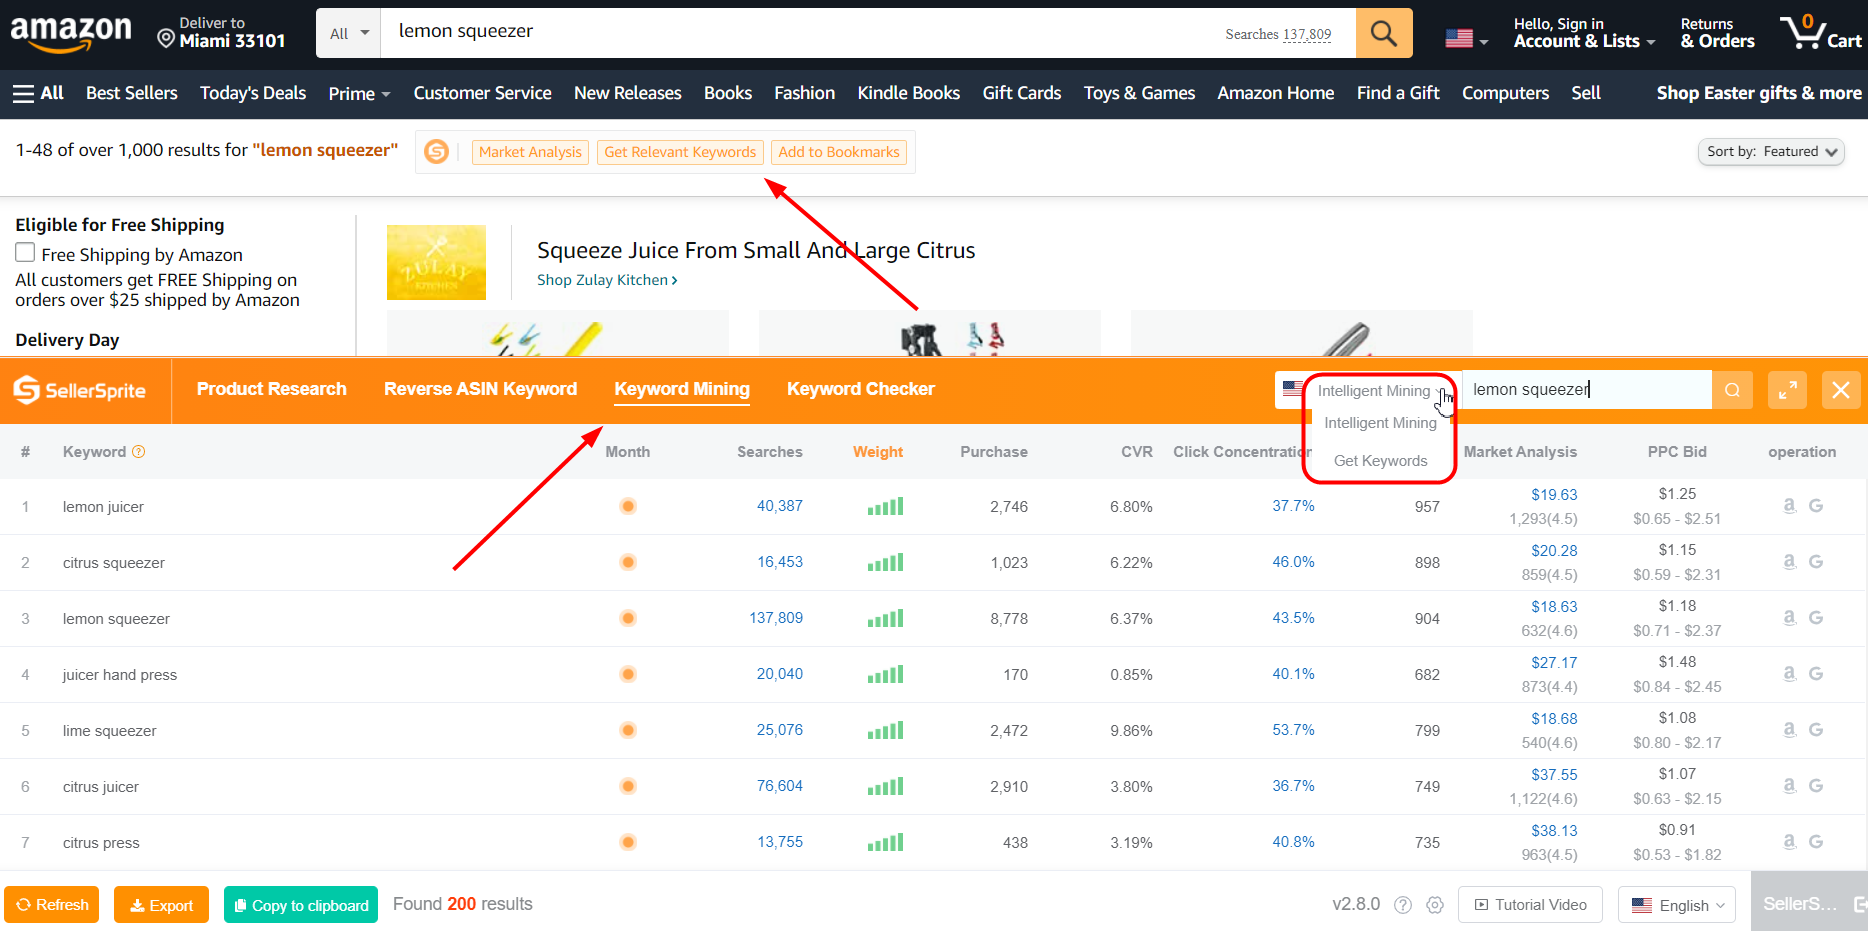Click the SellerSprite search magnifier button

pos(1732,390)
